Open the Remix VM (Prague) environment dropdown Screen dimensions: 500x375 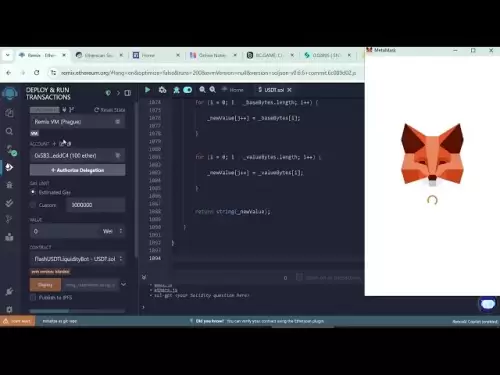click(x=77, y=122)
